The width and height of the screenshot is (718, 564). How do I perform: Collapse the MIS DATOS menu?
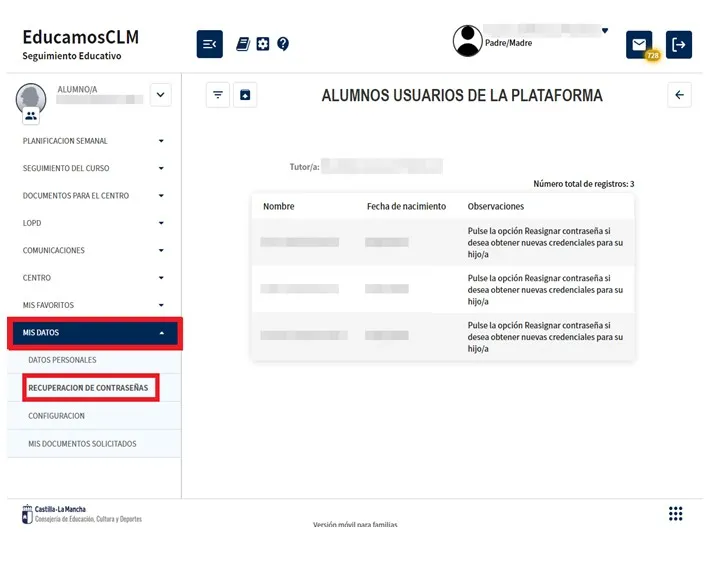[x=95, y=333]
